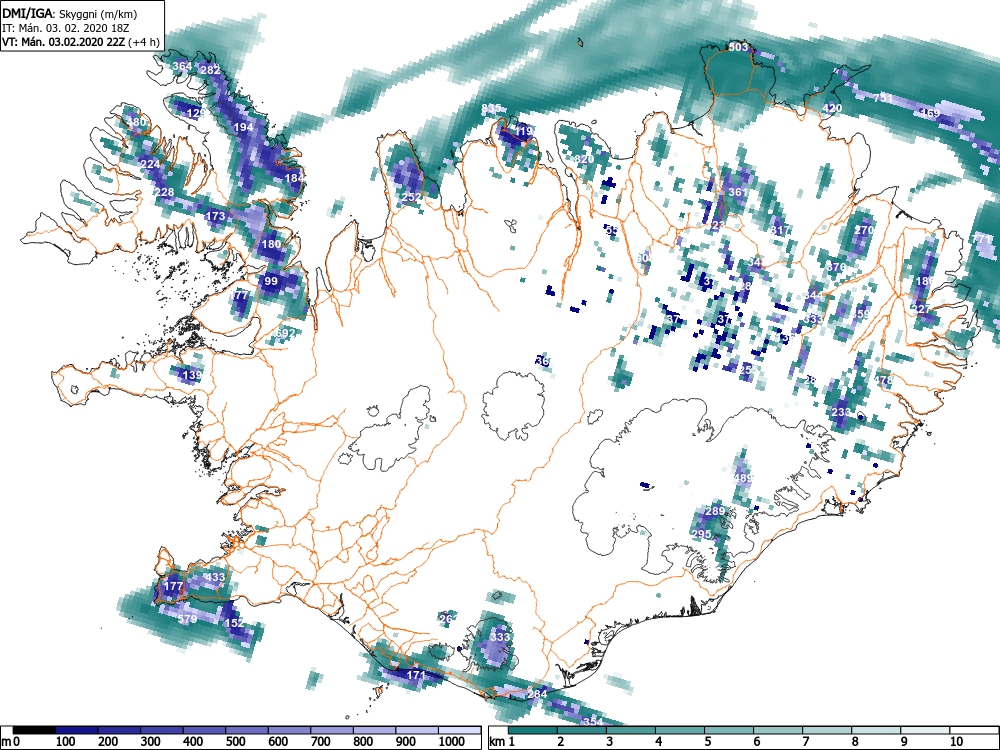Image resolution: width=1000 pixels, height=750 pixels.
Task: Select the 'km' unit label on the legend
Action: [497, 742]
